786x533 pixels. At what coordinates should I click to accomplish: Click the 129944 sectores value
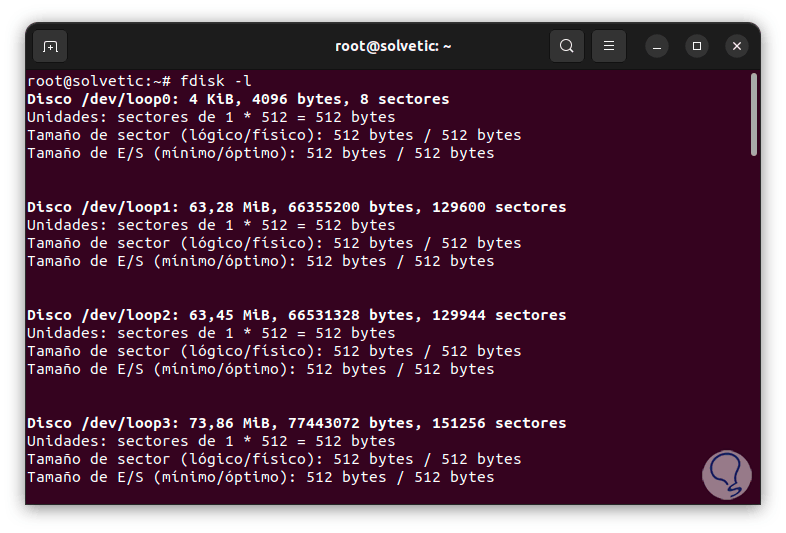tap(499, 315)
